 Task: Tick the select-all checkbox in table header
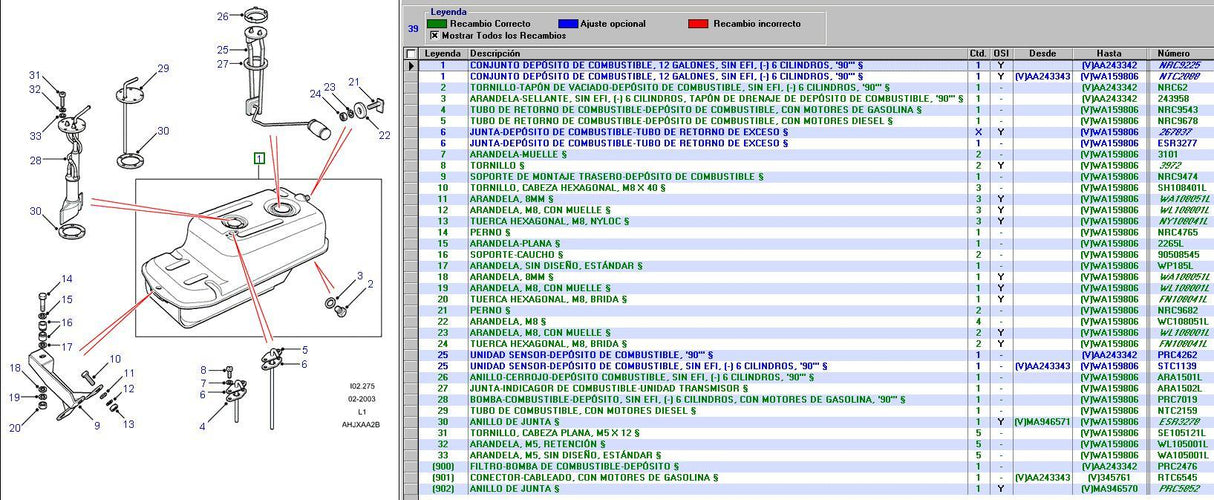pyautogui.click(x=411, y=53)
